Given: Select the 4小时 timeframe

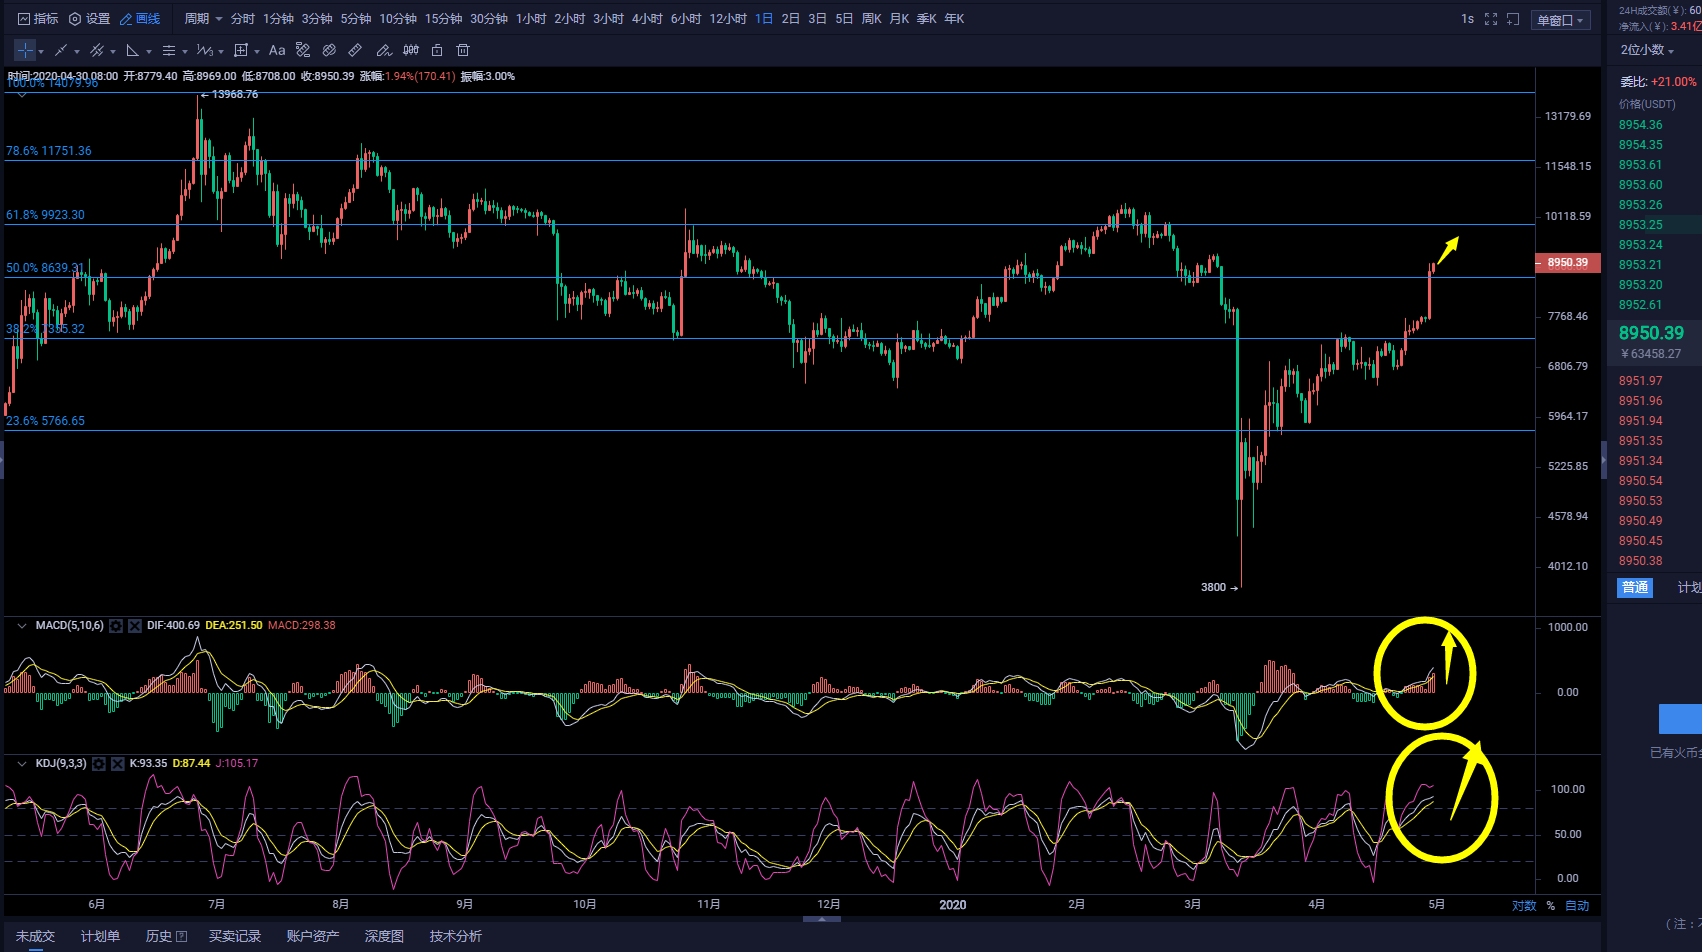Looking at the screenshot, I should click(647, 19).
